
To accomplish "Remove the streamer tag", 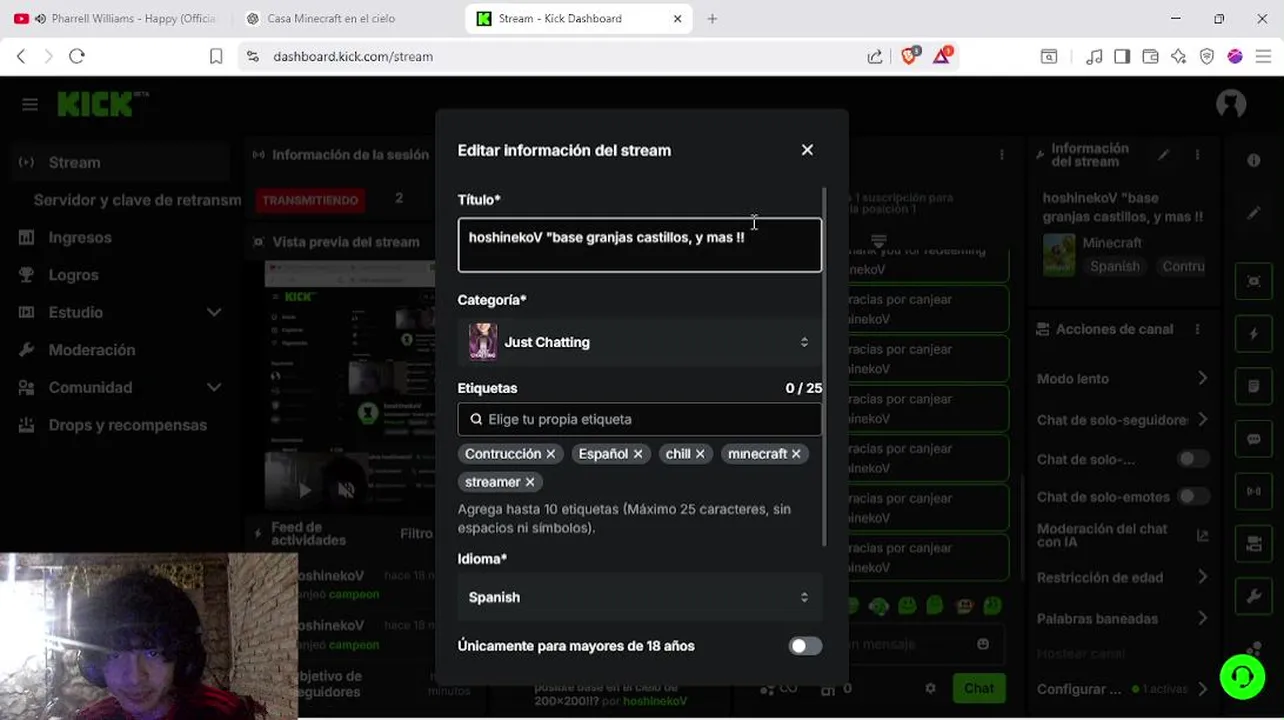I will point(530,482).
